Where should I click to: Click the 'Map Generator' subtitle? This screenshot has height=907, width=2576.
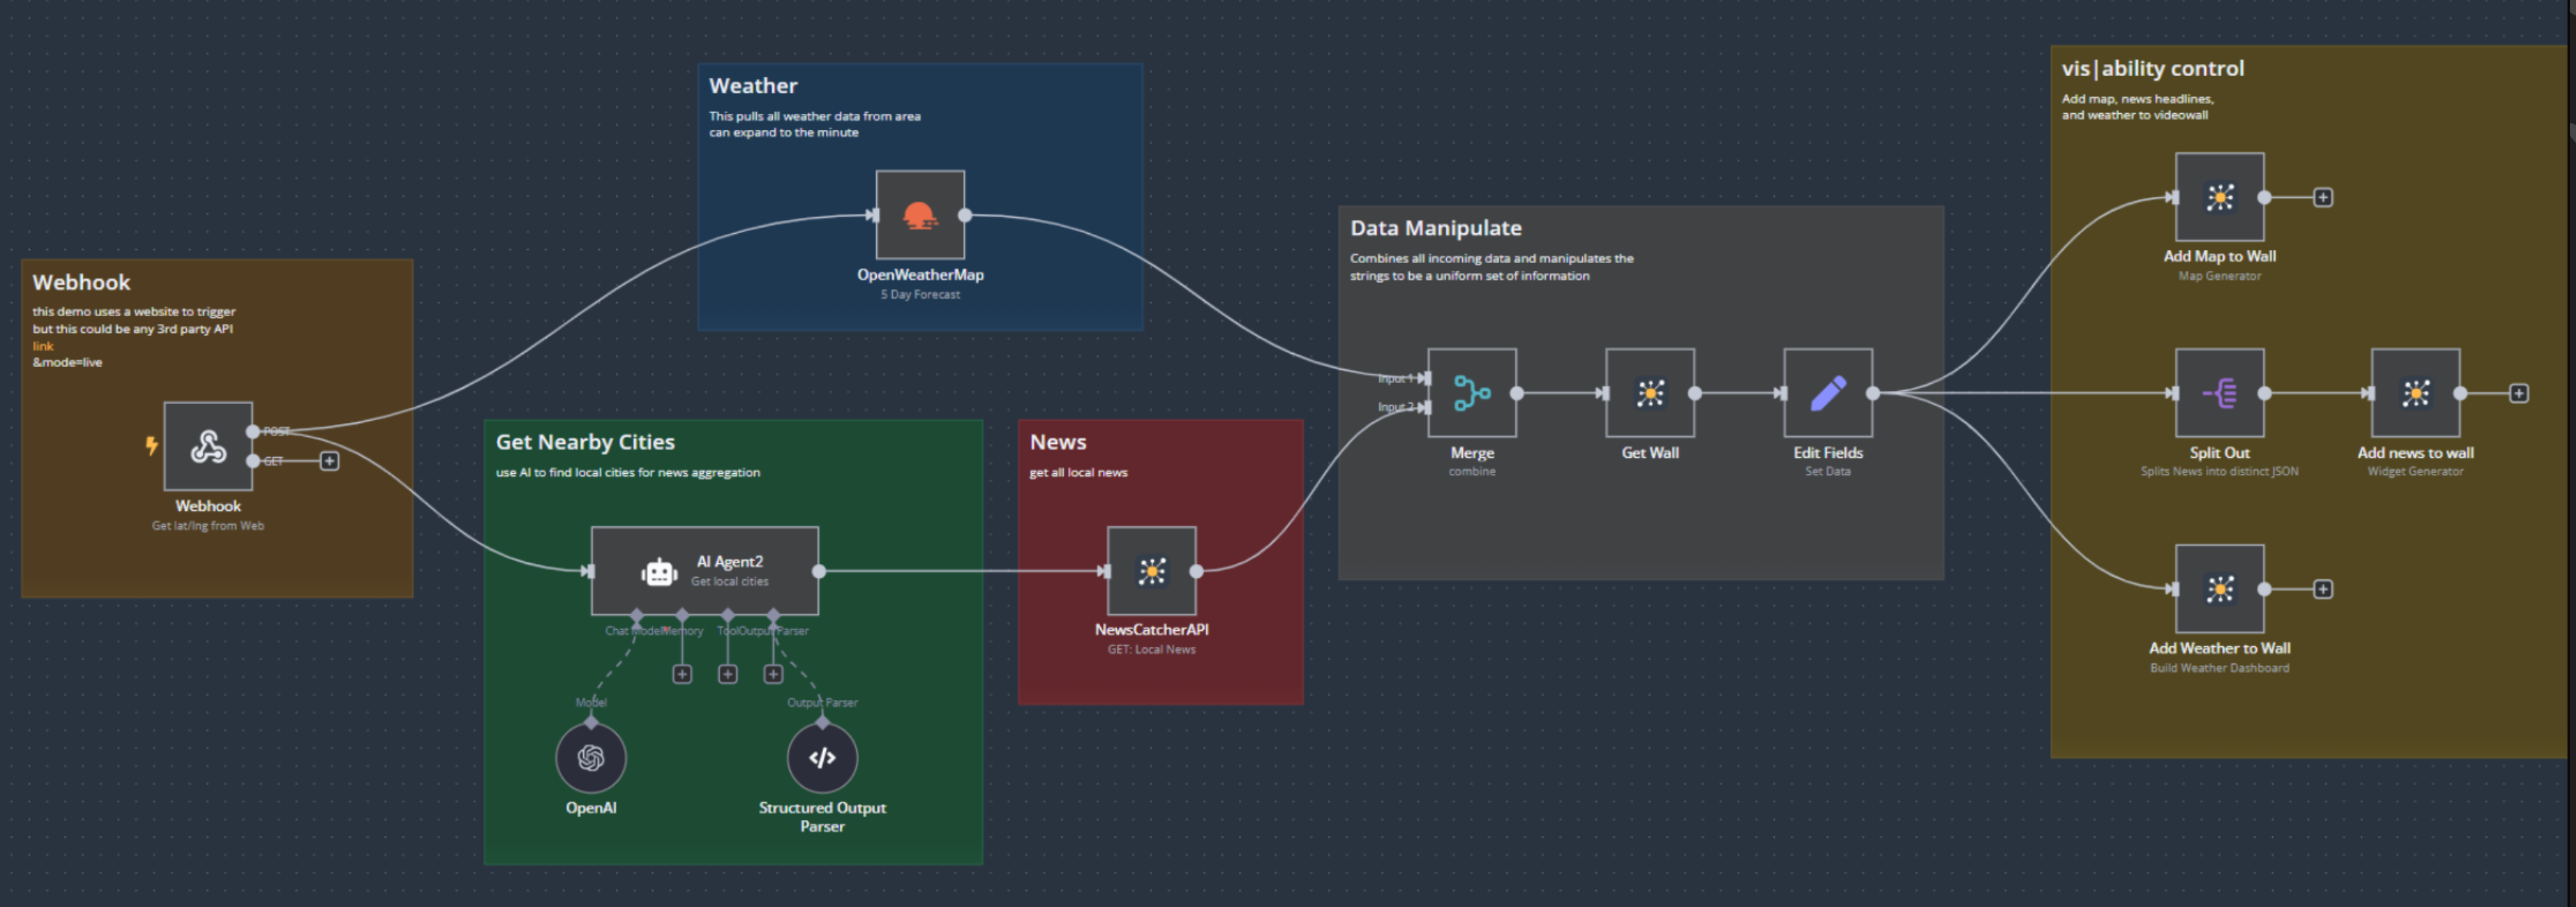click(2219, 276)
